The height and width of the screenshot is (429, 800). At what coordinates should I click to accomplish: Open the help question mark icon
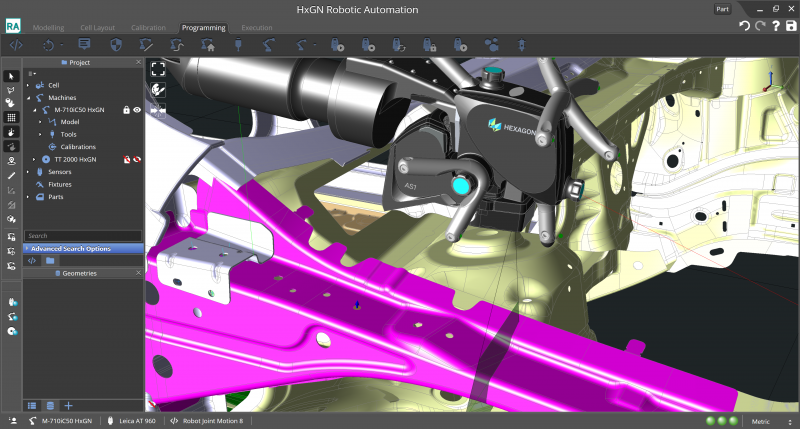point(776,26)
